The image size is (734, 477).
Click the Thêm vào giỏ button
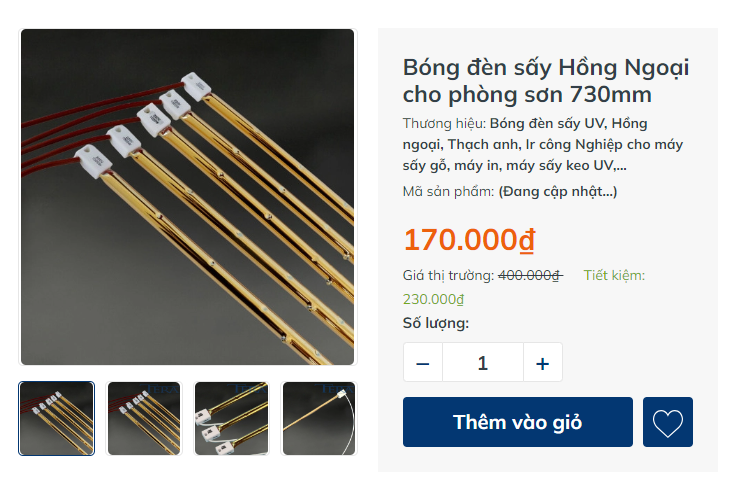point(518,422)
